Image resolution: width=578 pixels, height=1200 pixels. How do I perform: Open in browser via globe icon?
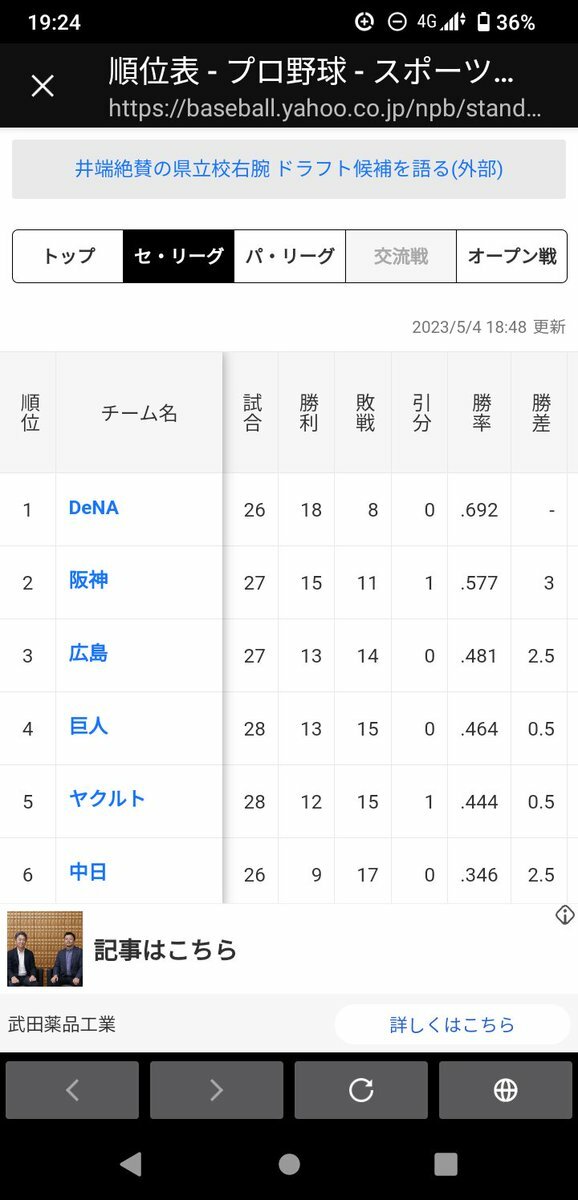pos(505,1090)
